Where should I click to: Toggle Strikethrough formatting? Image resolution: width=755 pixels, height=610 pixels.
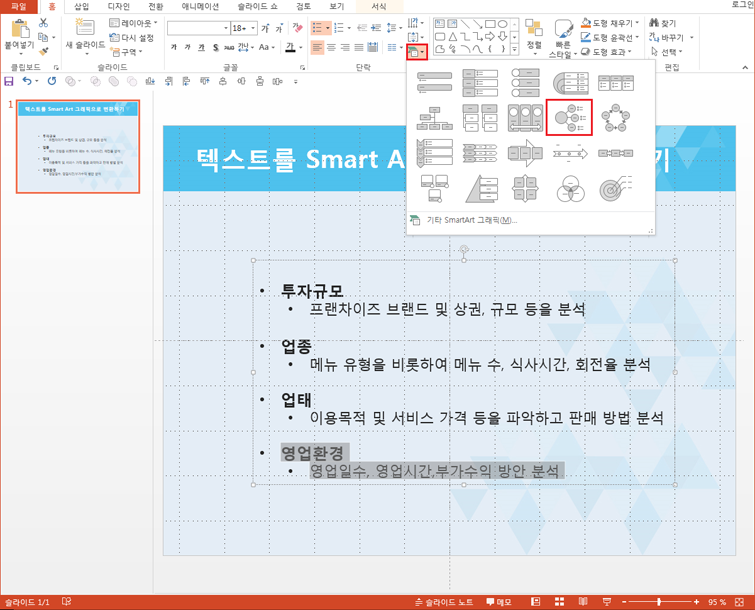point(229,47)
